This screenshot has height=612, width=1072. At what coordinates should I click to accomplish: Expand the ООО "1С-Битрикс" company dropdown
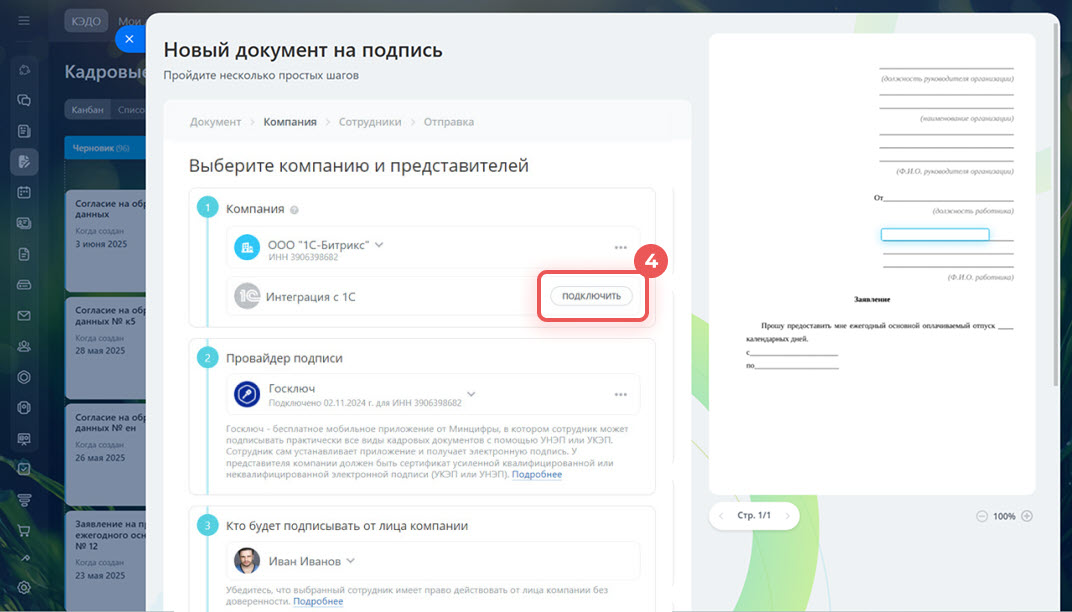point(379,245)
